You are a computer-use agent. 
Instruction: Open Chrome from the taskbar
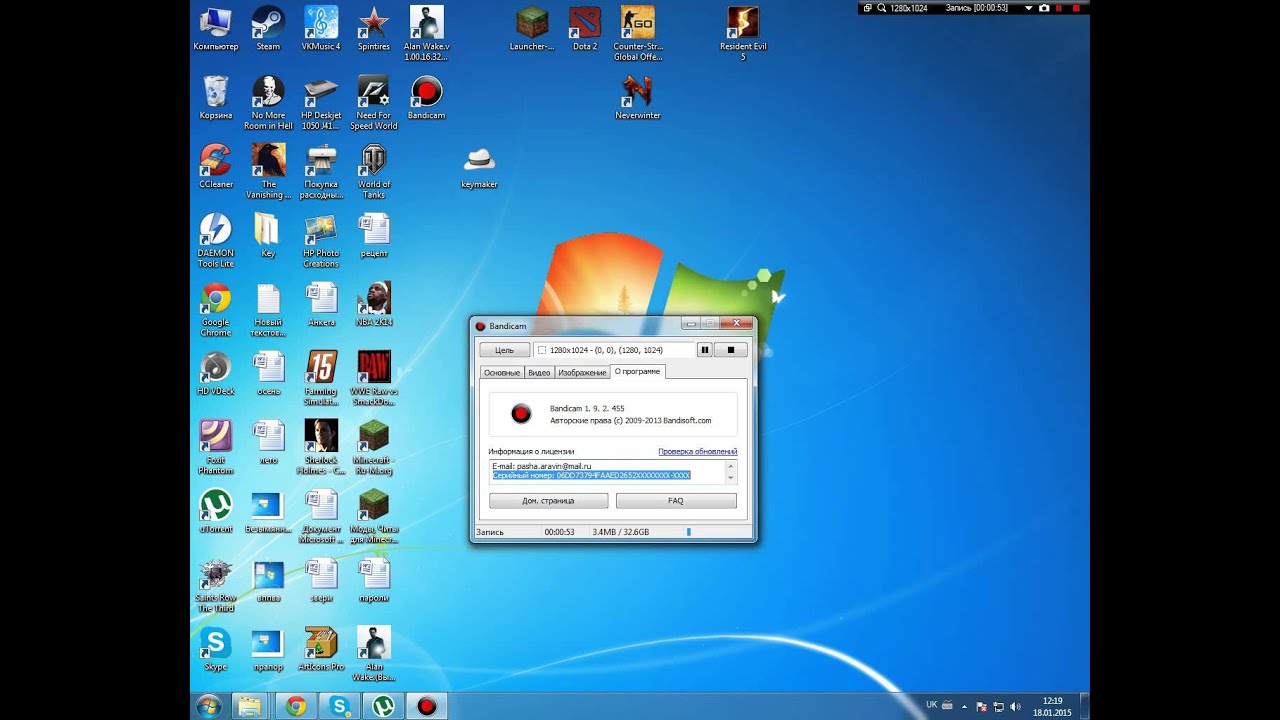(x=296, y=706)
